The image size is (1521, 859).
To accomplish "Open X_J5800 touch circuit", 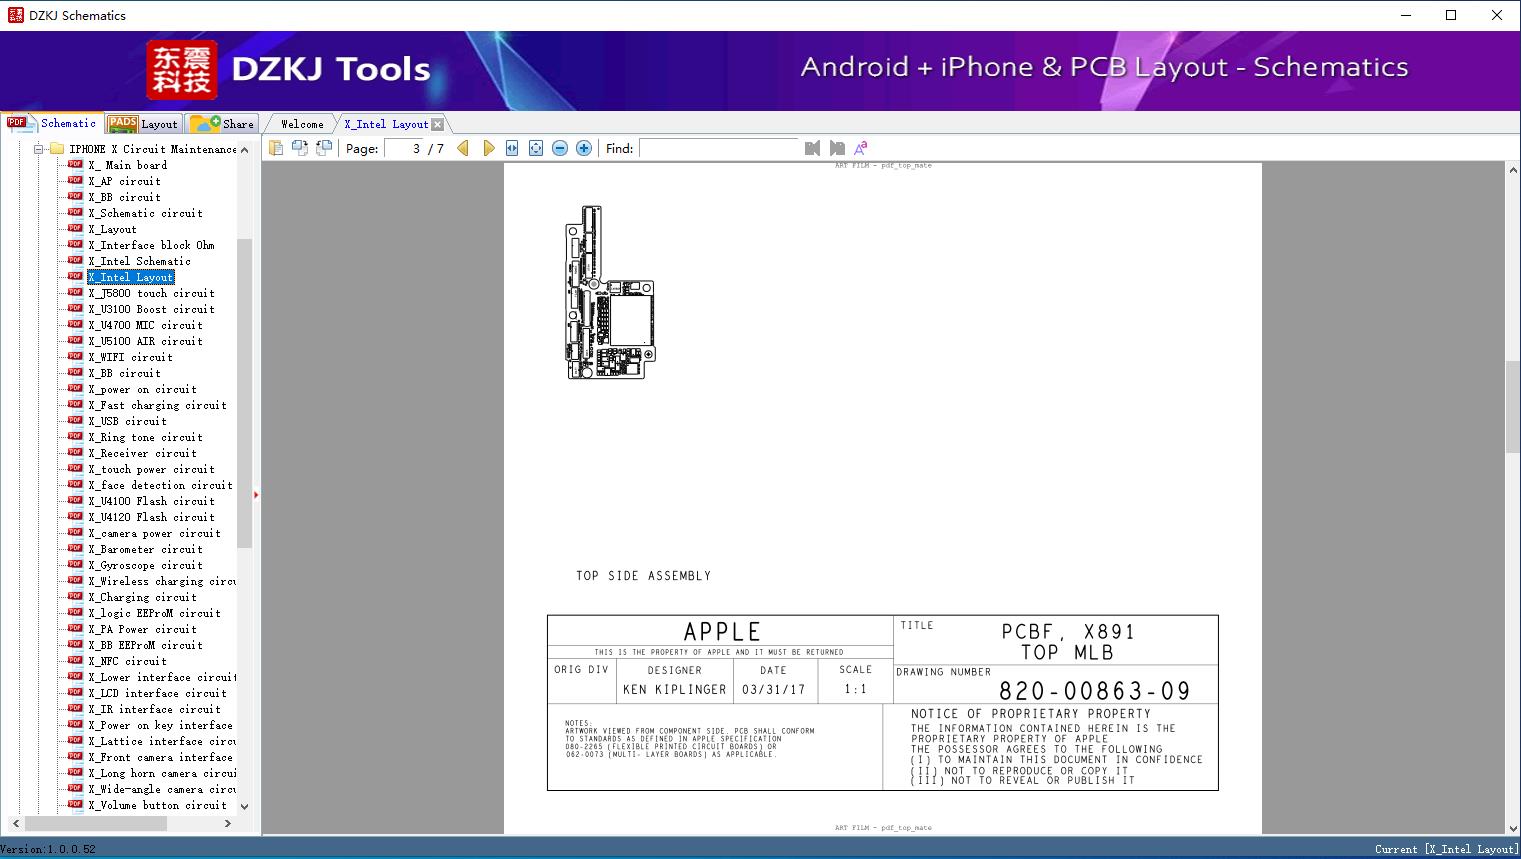I will [x=151, y=293].
